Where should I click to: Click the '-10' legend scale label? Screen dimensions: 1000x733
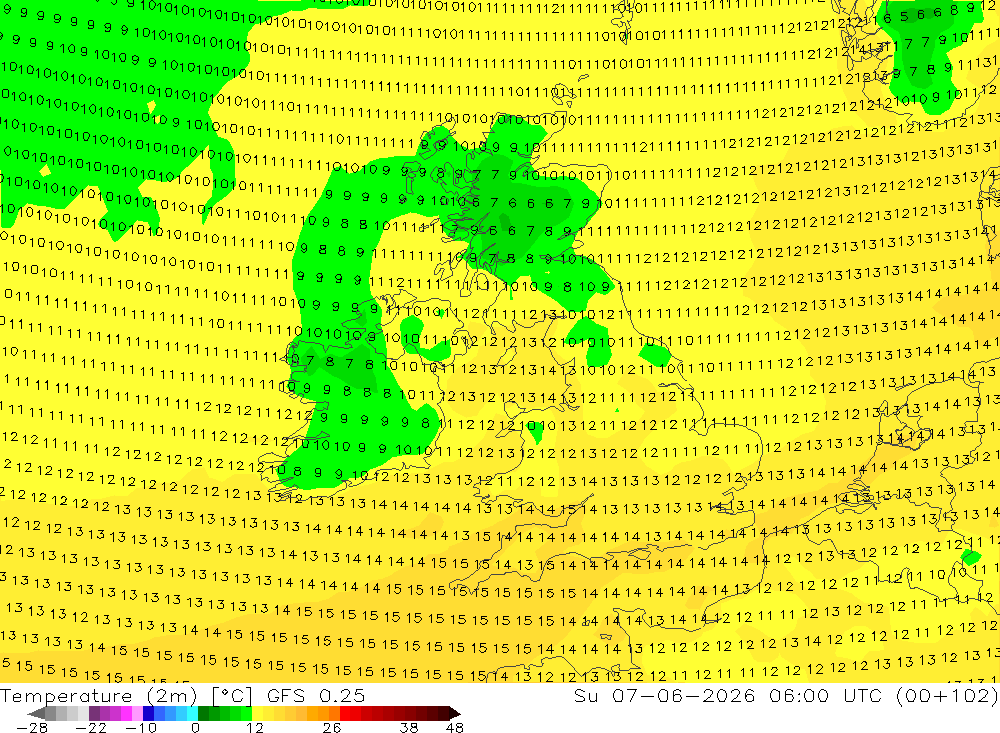pos(141,727)
